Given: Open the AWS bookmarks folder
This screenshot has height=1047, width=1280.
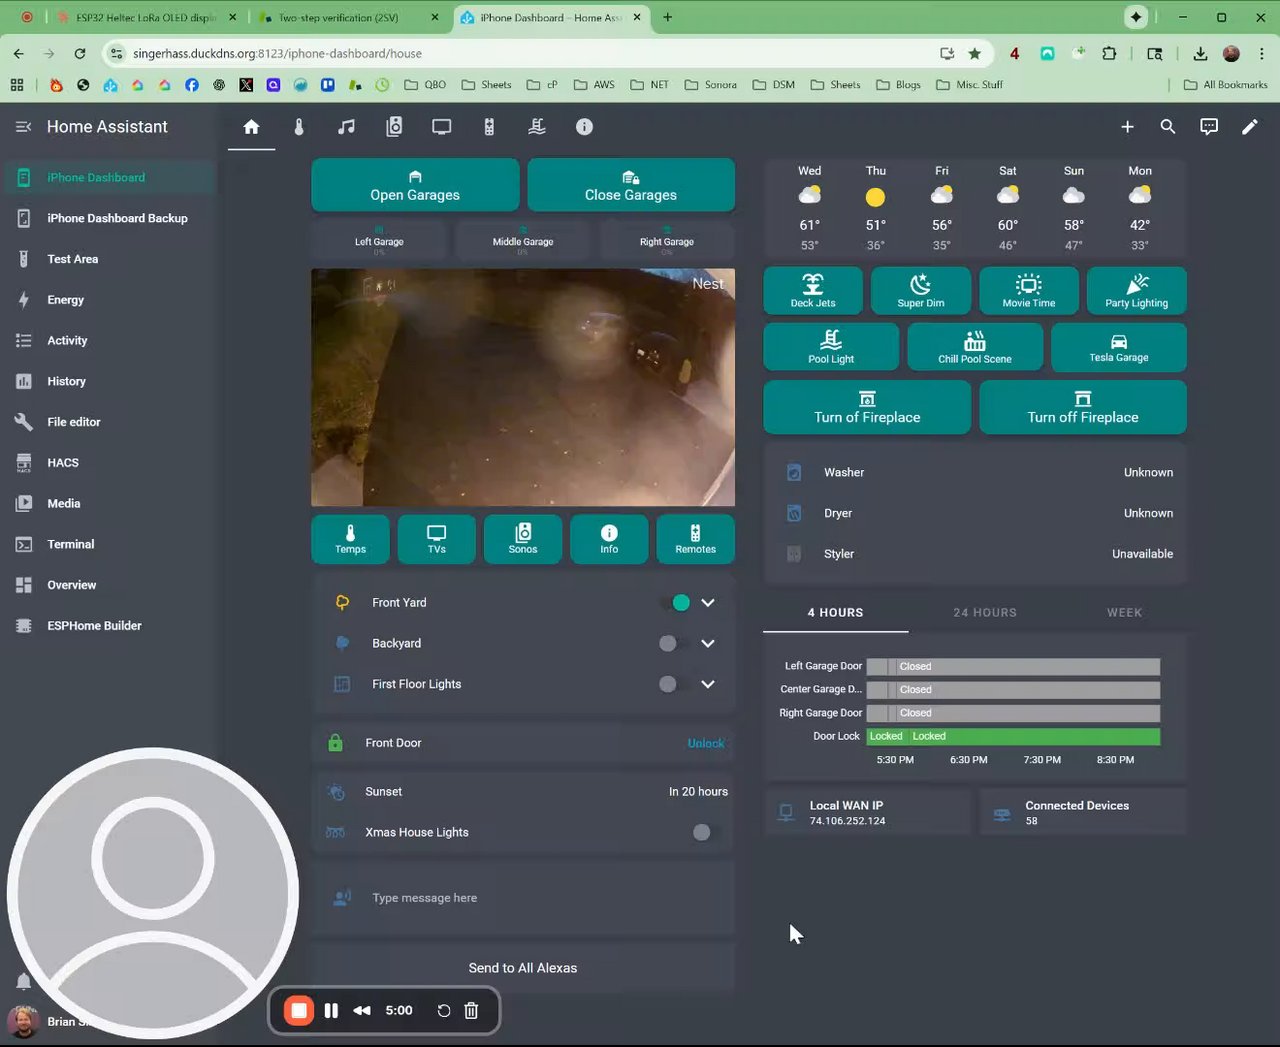Looking at the screenshot, I should coord(594,85).
